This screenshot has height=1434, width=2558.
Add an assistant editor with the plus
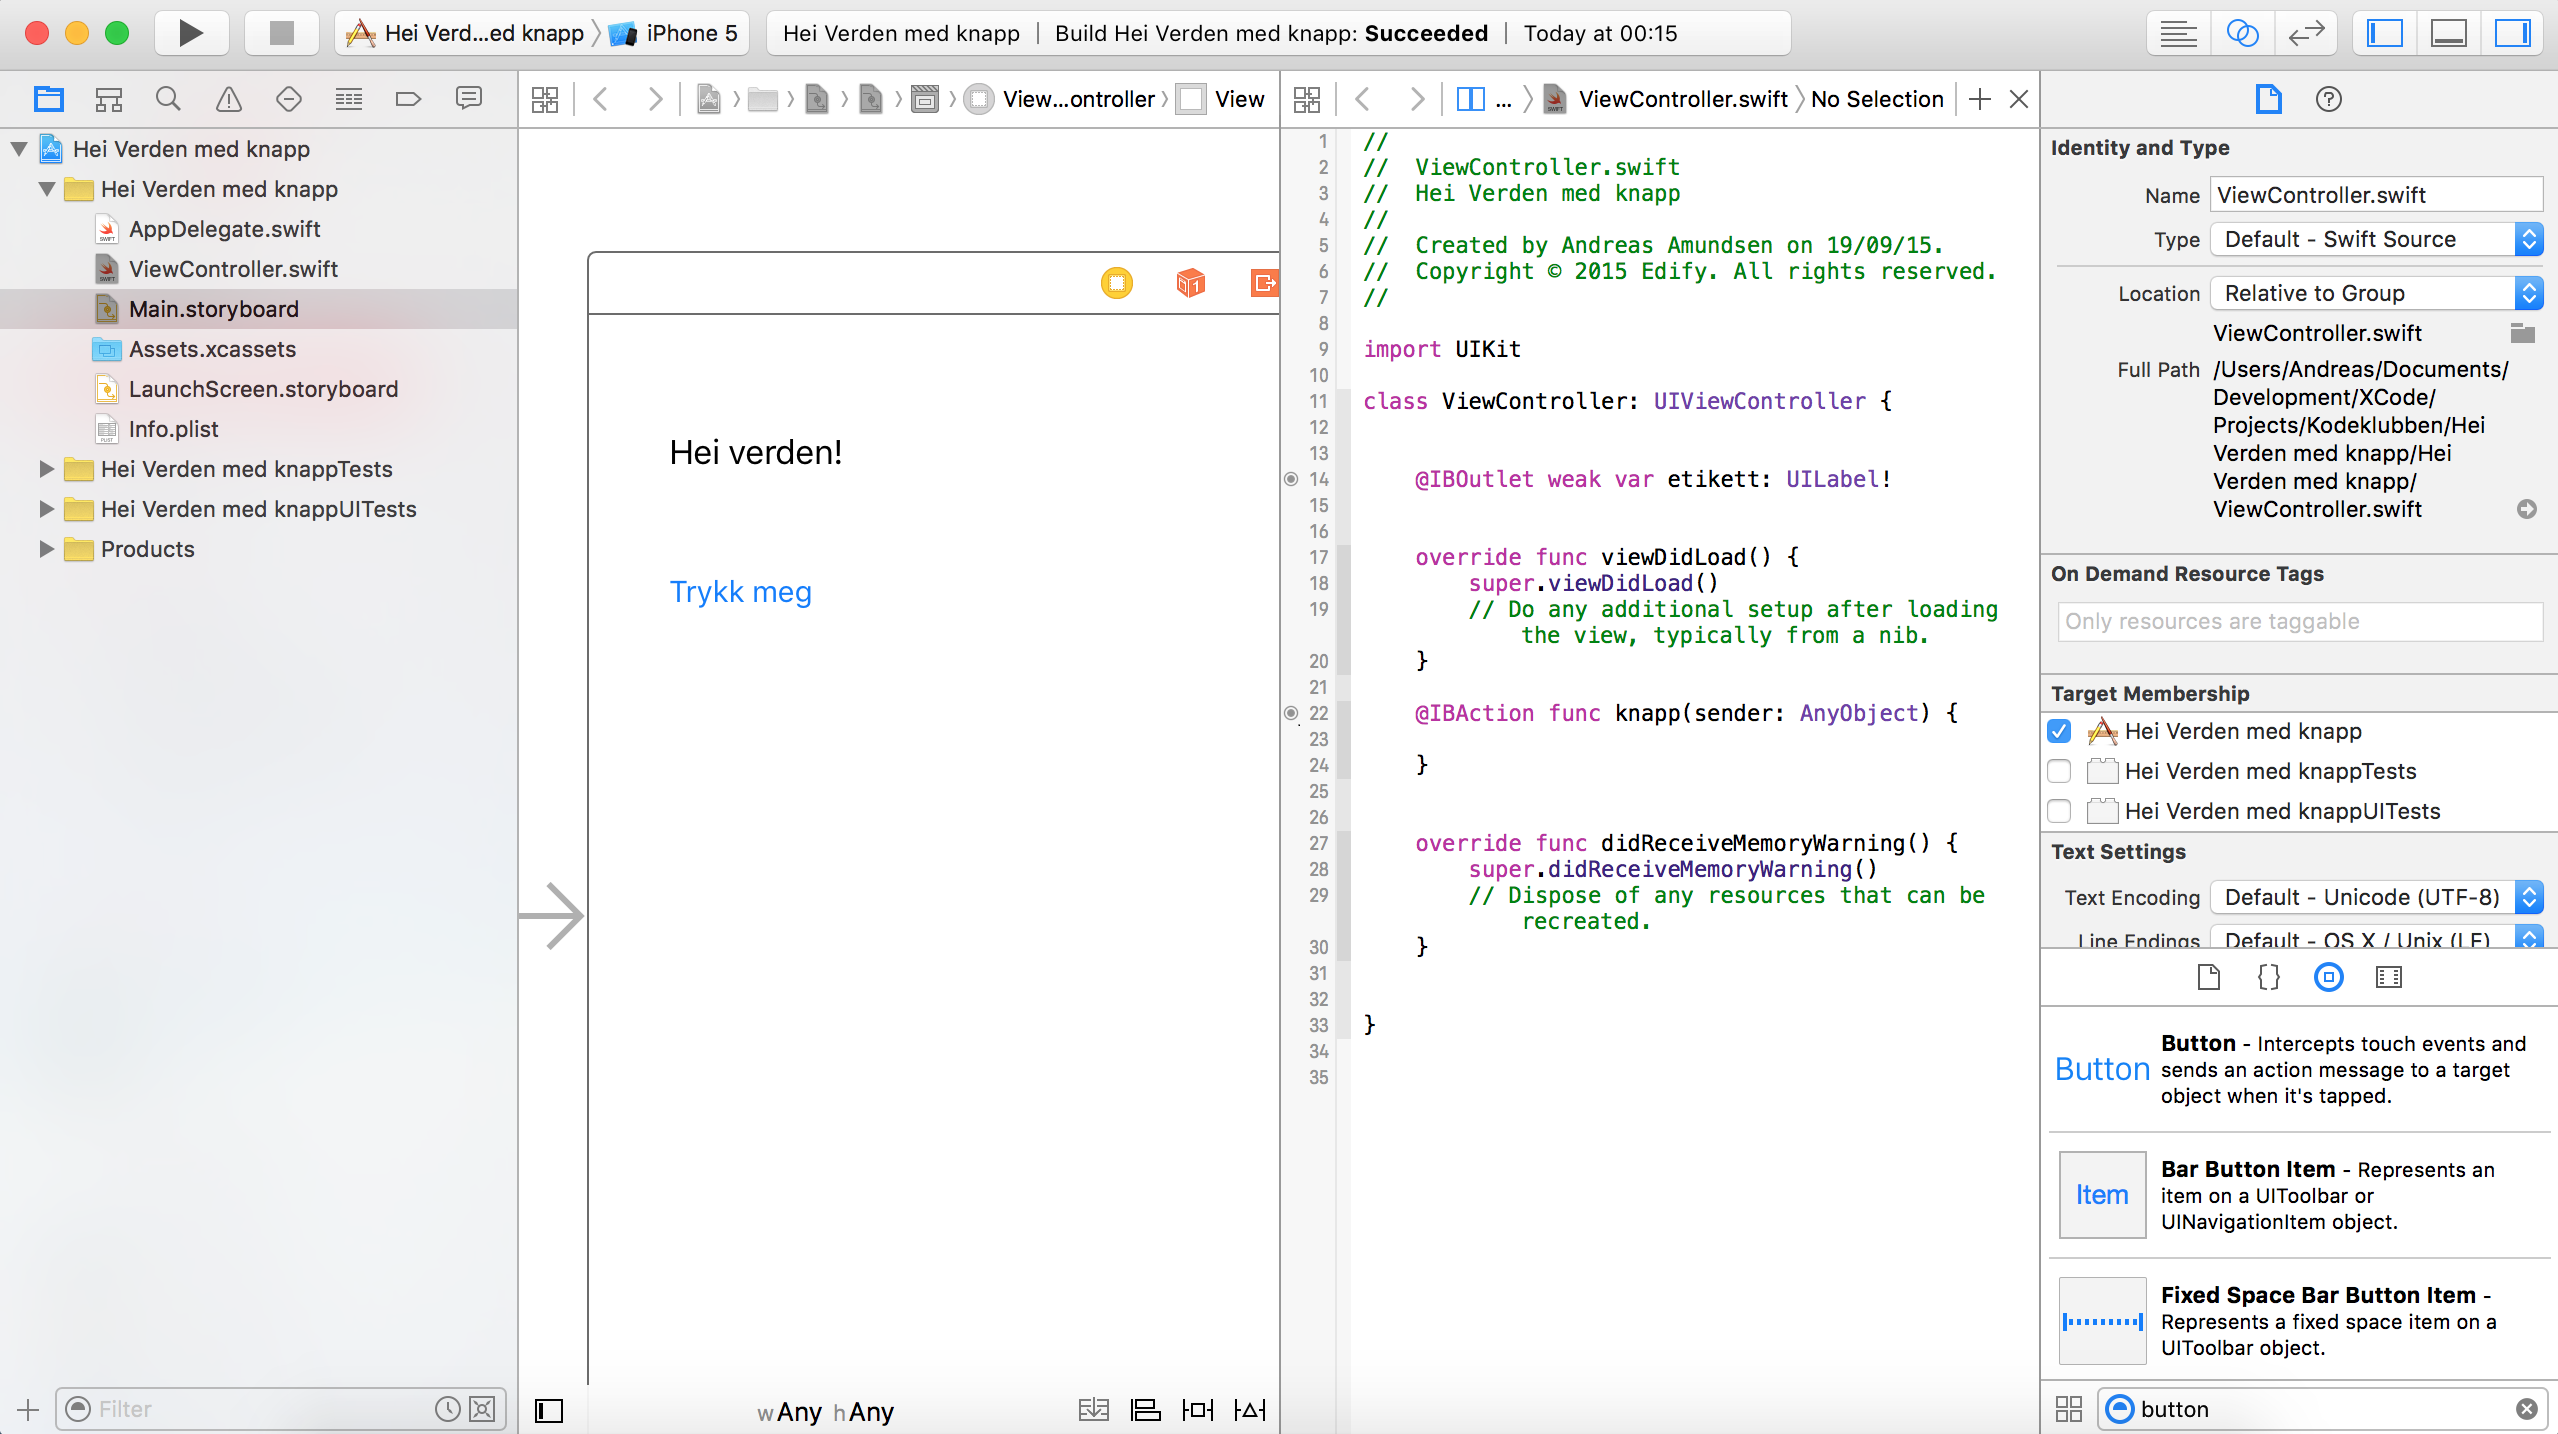1979,99
